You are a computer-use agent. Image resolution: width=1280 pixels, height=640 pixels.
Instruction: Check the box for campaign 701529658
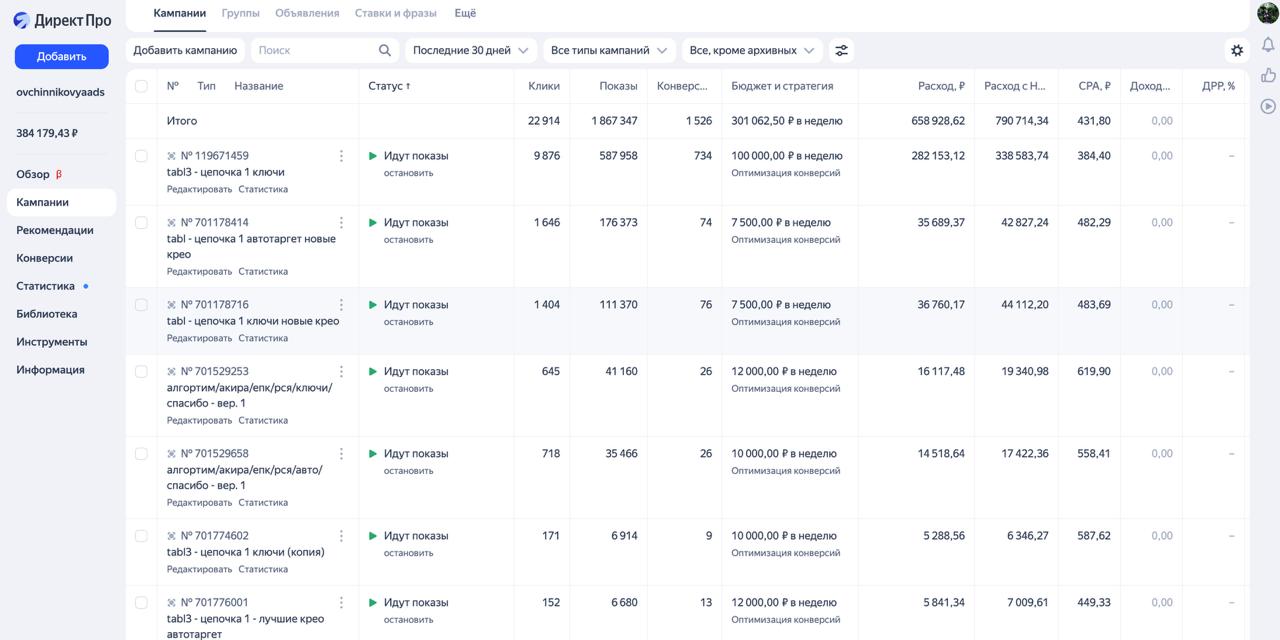[141, 454]
